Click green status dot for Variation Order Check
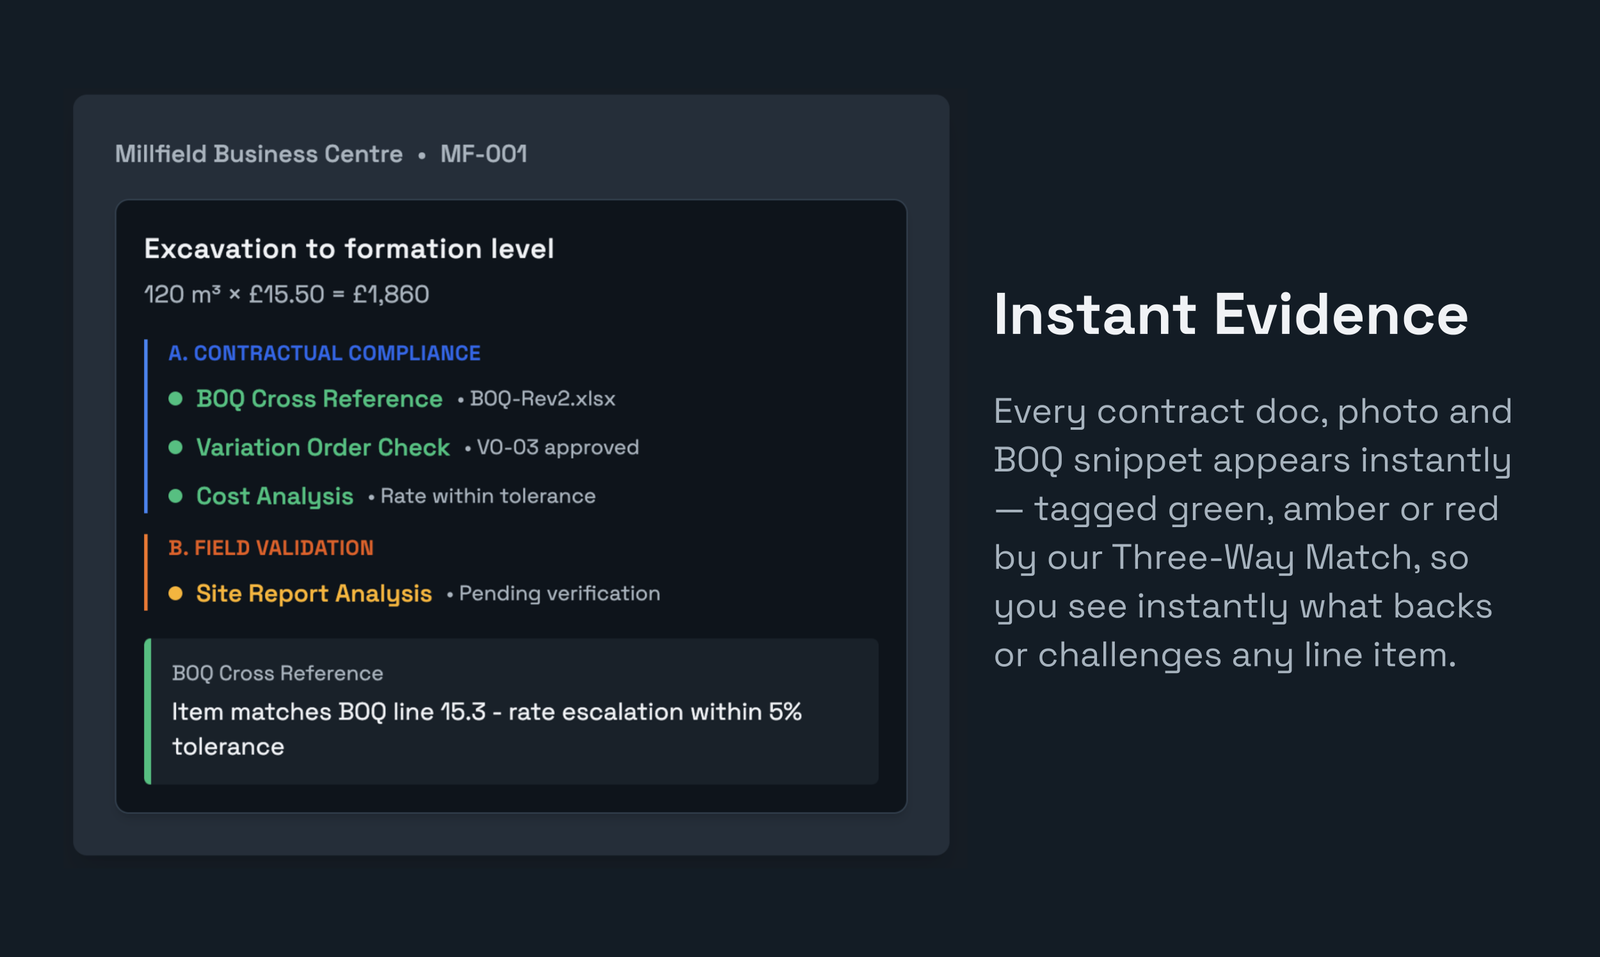This screenshot has width=1600, height=957. [x=175, y=447]
